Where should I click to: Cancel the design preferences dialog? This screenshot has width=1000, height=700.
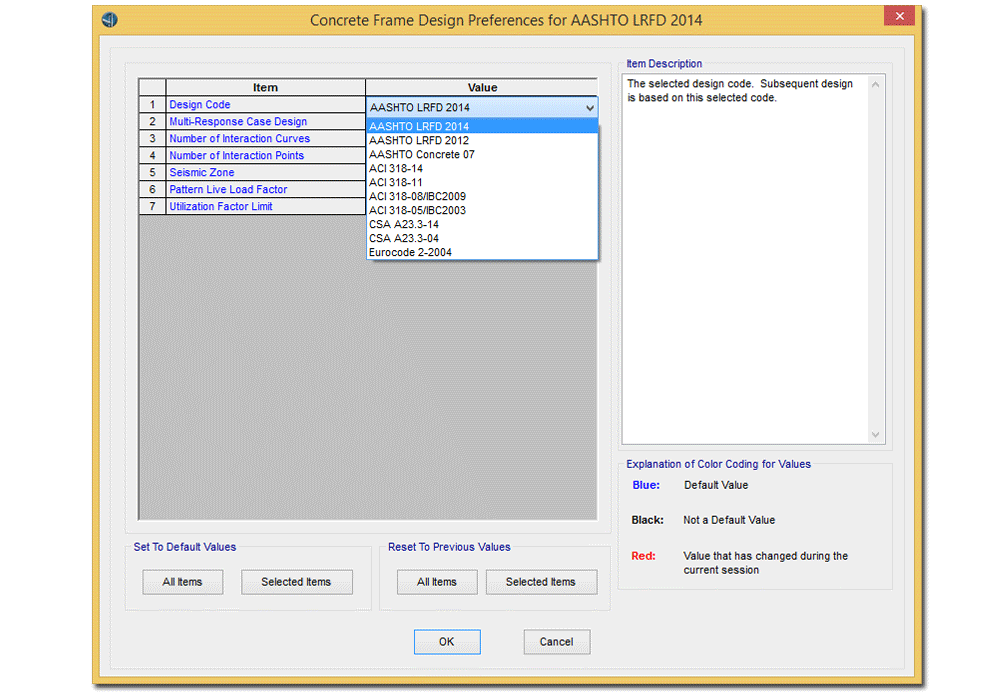(x=557, y=642)
